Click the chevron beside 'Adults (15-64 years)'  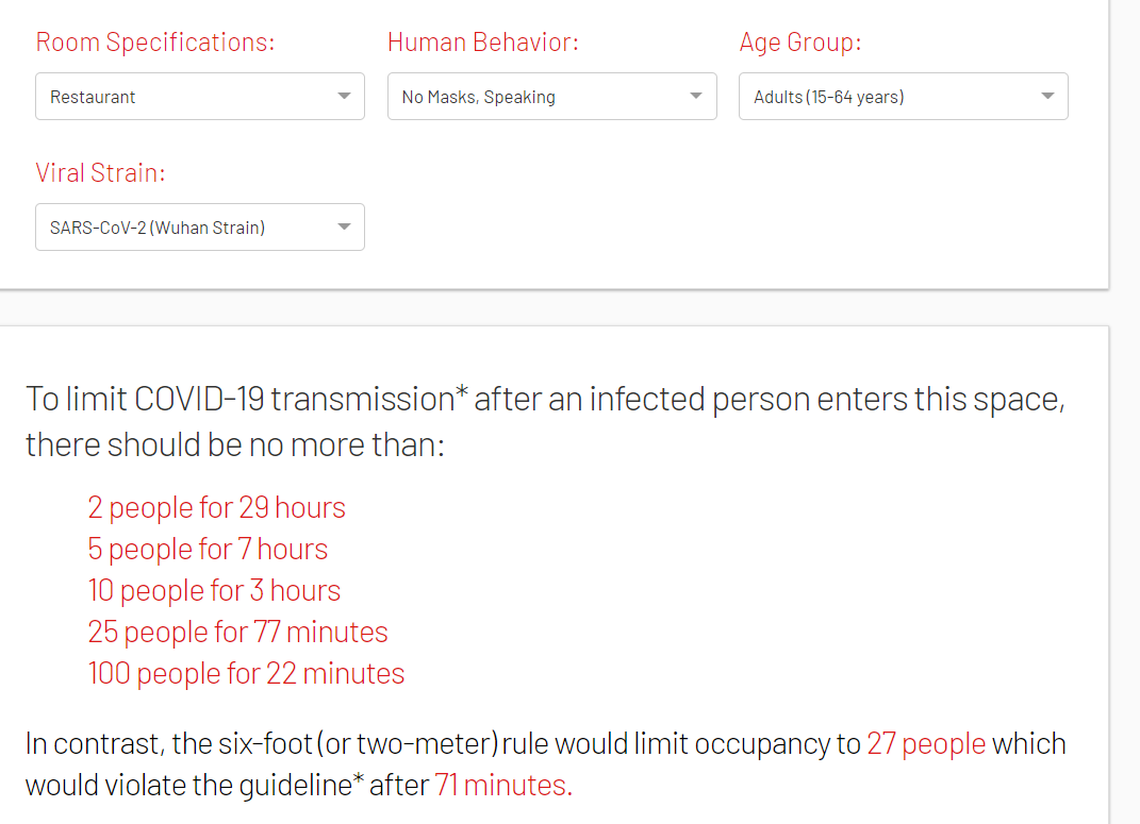[x=1047, y=96]
